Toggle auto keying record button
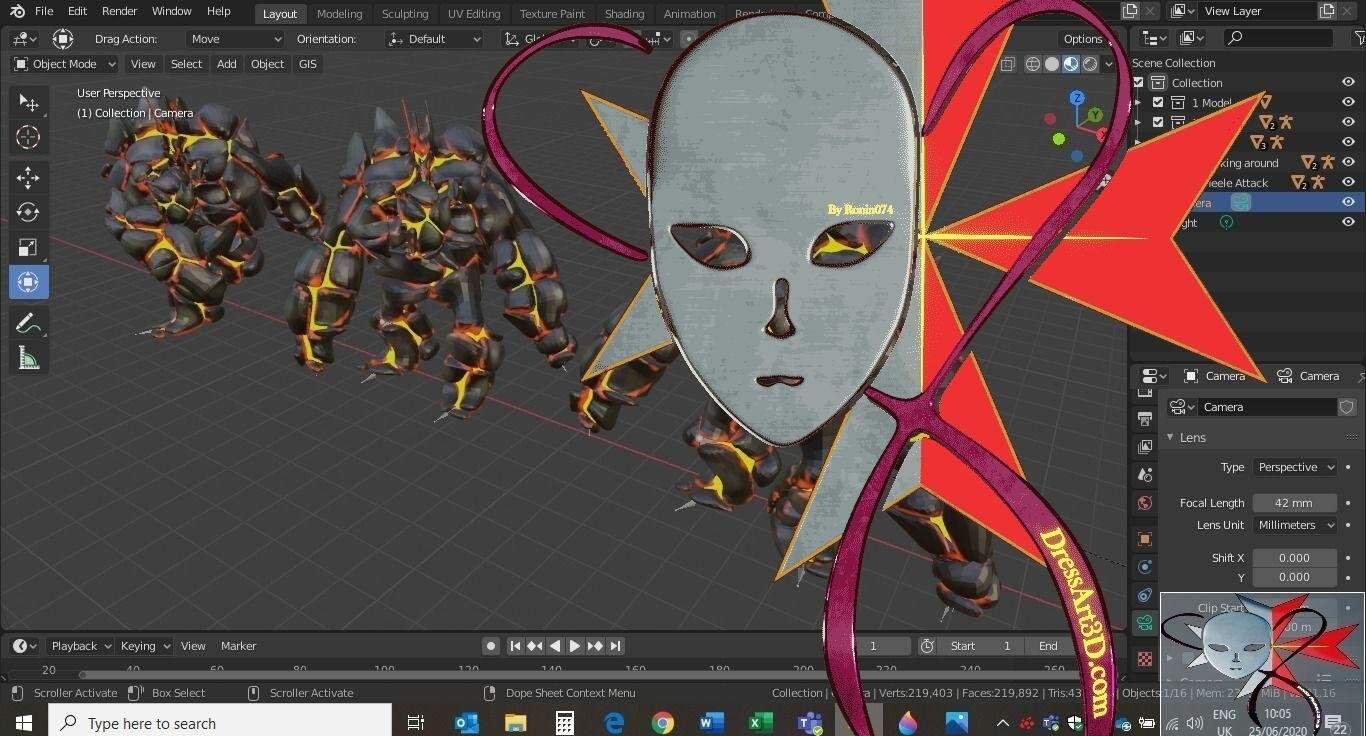The height and width of the screenshot is (736, 1366). (491, 646)
